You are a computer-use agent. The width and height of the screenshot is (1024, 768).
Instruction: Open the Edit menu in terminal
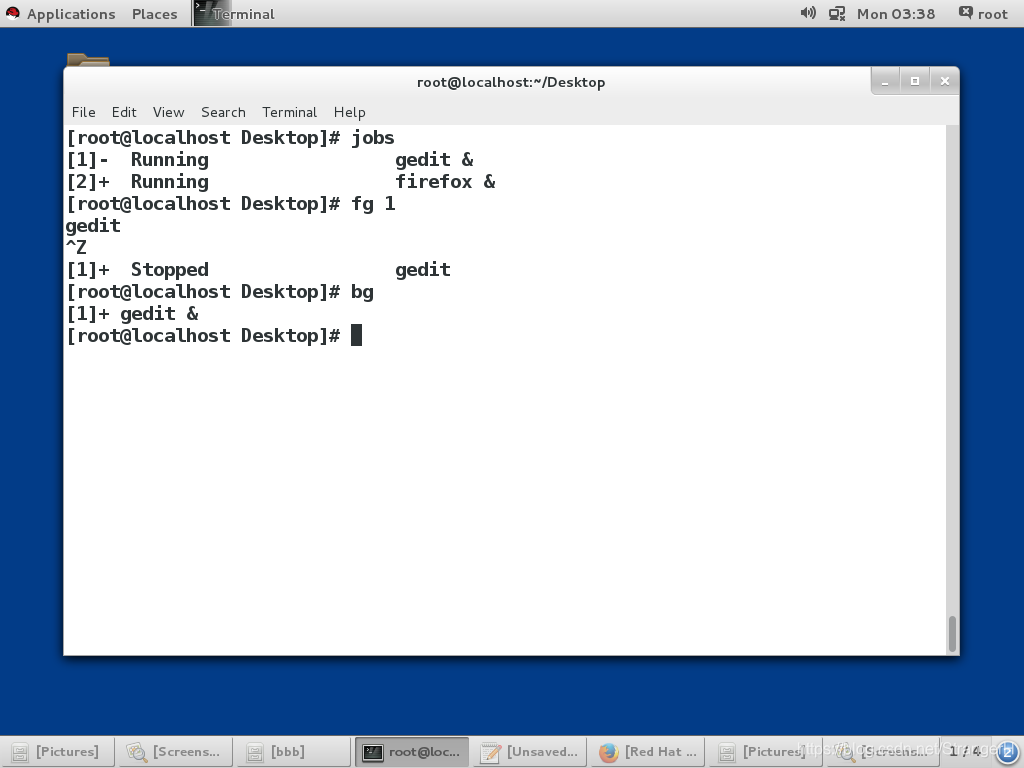124,112
